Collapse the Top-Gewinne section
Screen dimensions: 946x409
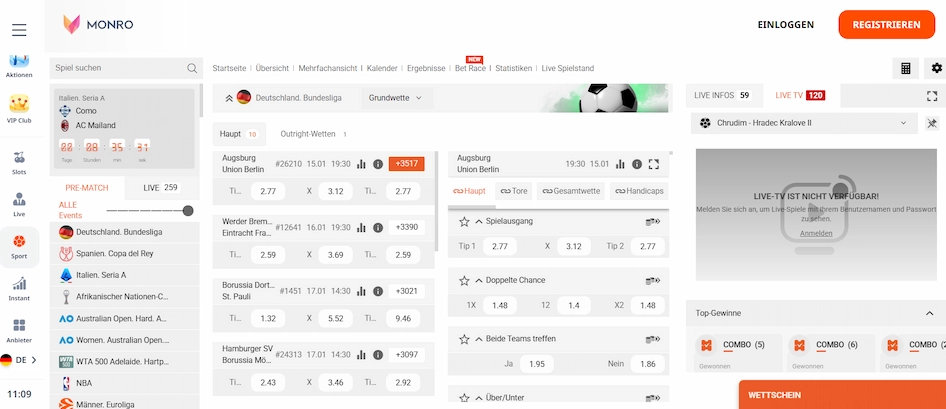pyautogui.click(x=929, y=313)
